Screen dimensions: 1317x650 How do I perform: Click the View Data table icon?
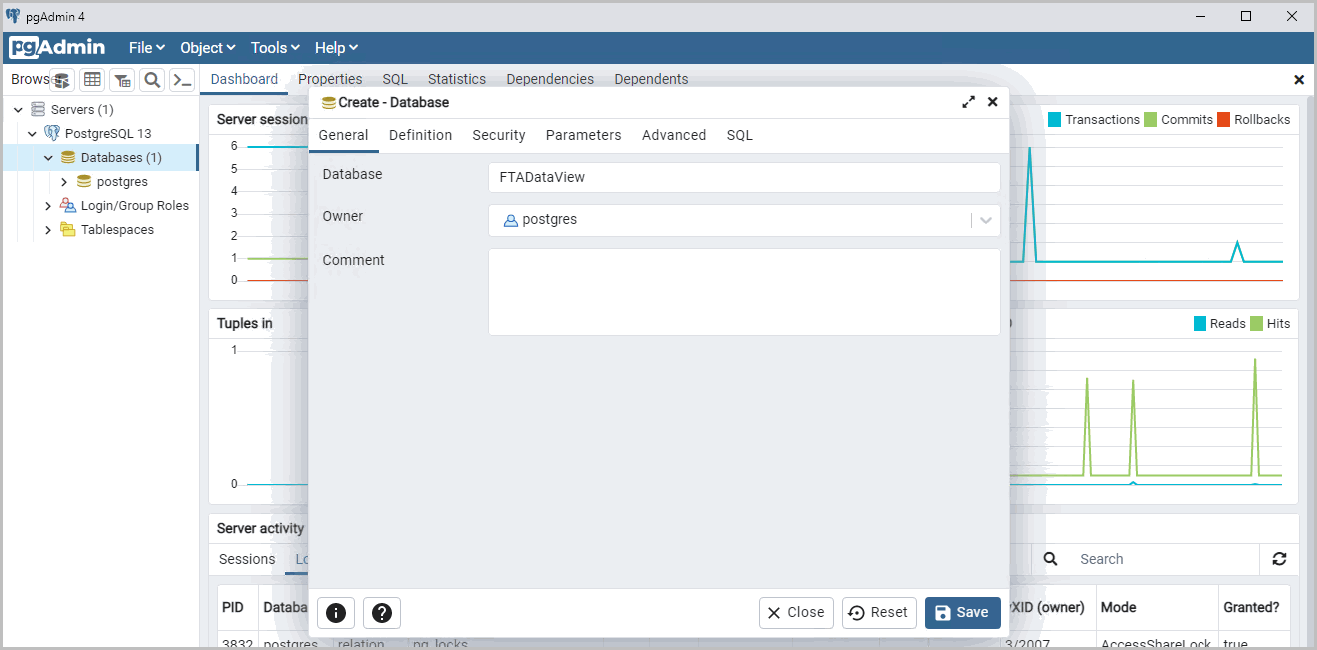coord(92,80)
